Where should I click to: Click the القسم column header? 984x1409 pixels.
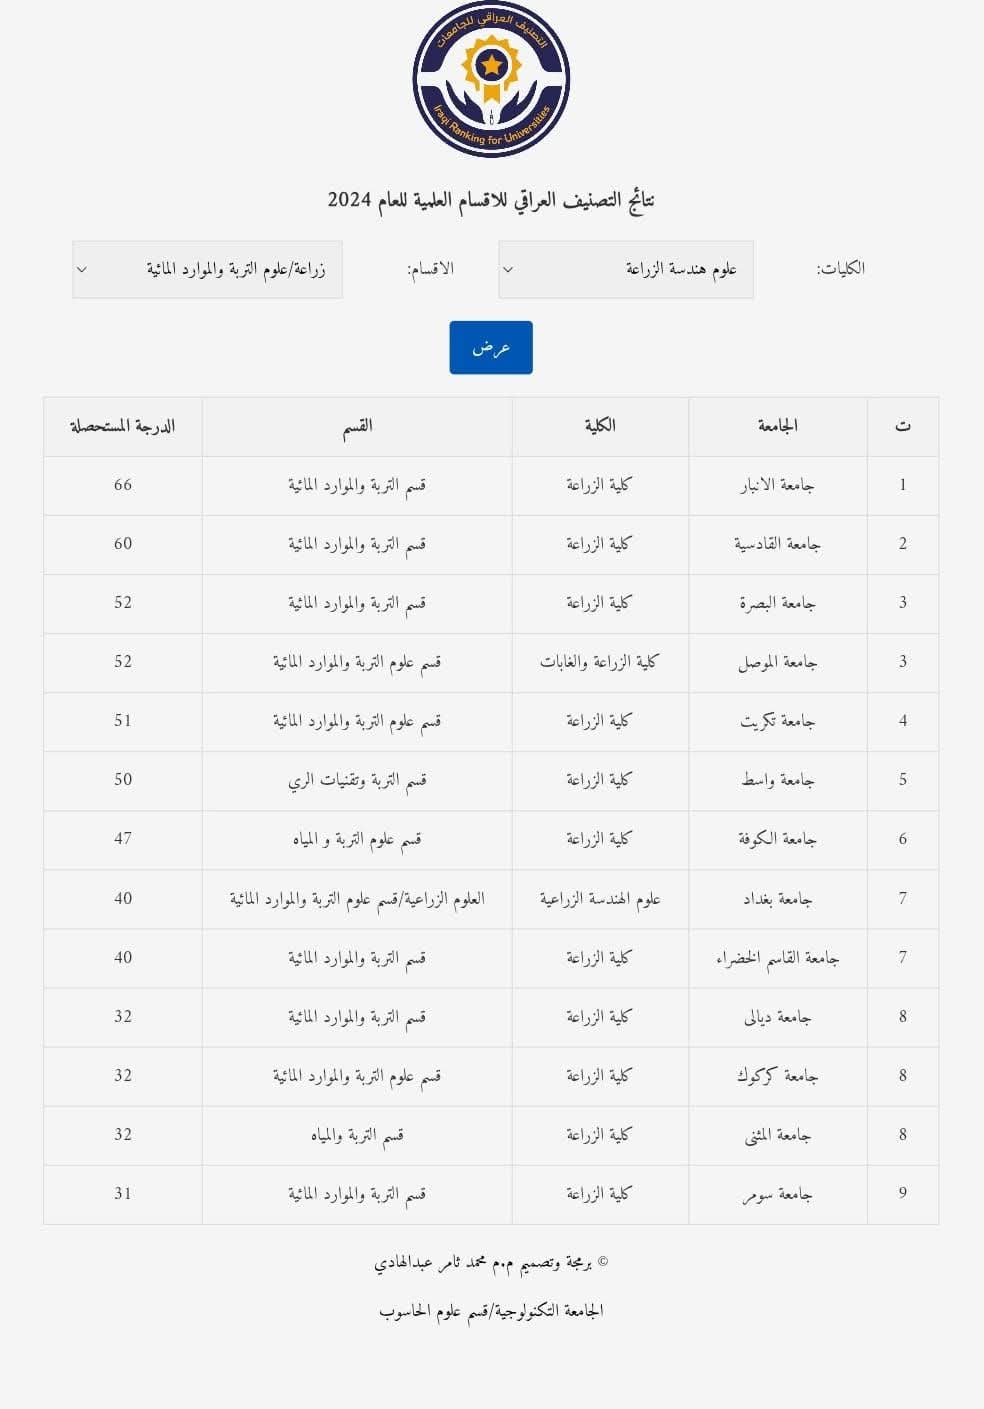click(357, 426)
